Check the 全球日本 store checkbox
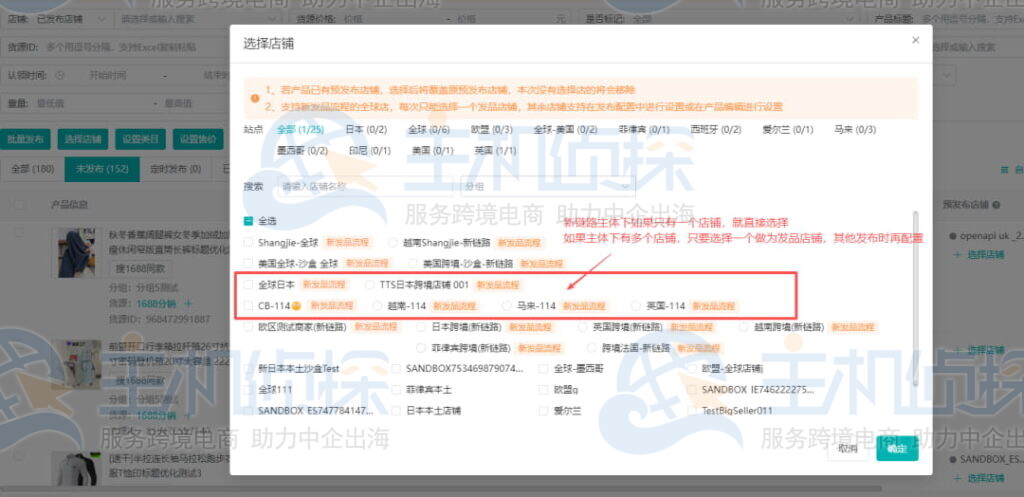Image resolution: width=1024 pixels, height=497 pixels. (x=248, y=285)
